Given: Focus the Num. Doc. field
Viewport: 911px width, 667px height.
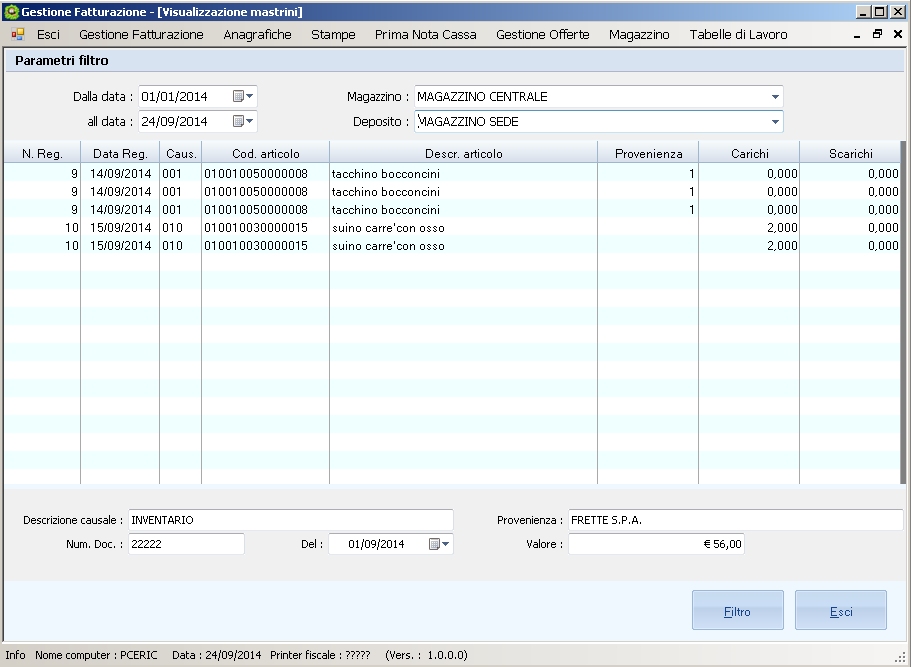Looking at the screenshot, I should [x=186, y=544].
